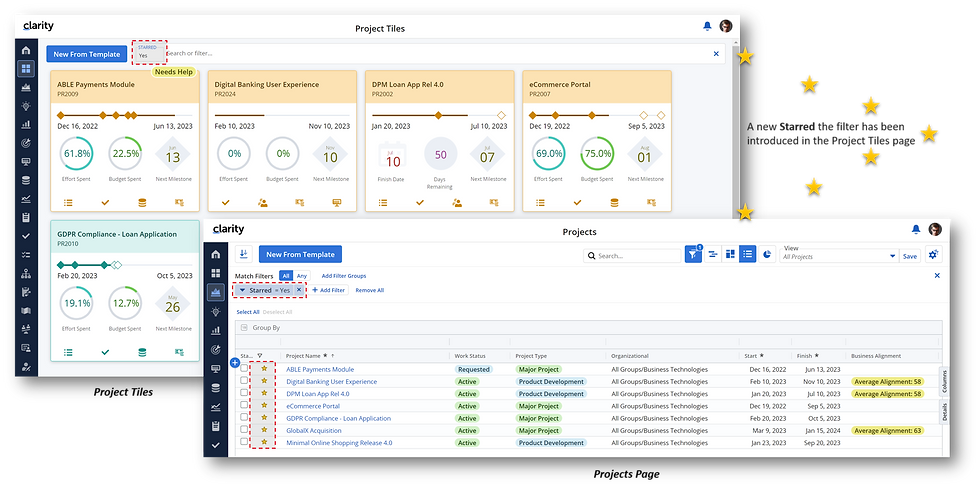
Task: Click bell notification icon in Project Tiles window
Action: (707, 26)
